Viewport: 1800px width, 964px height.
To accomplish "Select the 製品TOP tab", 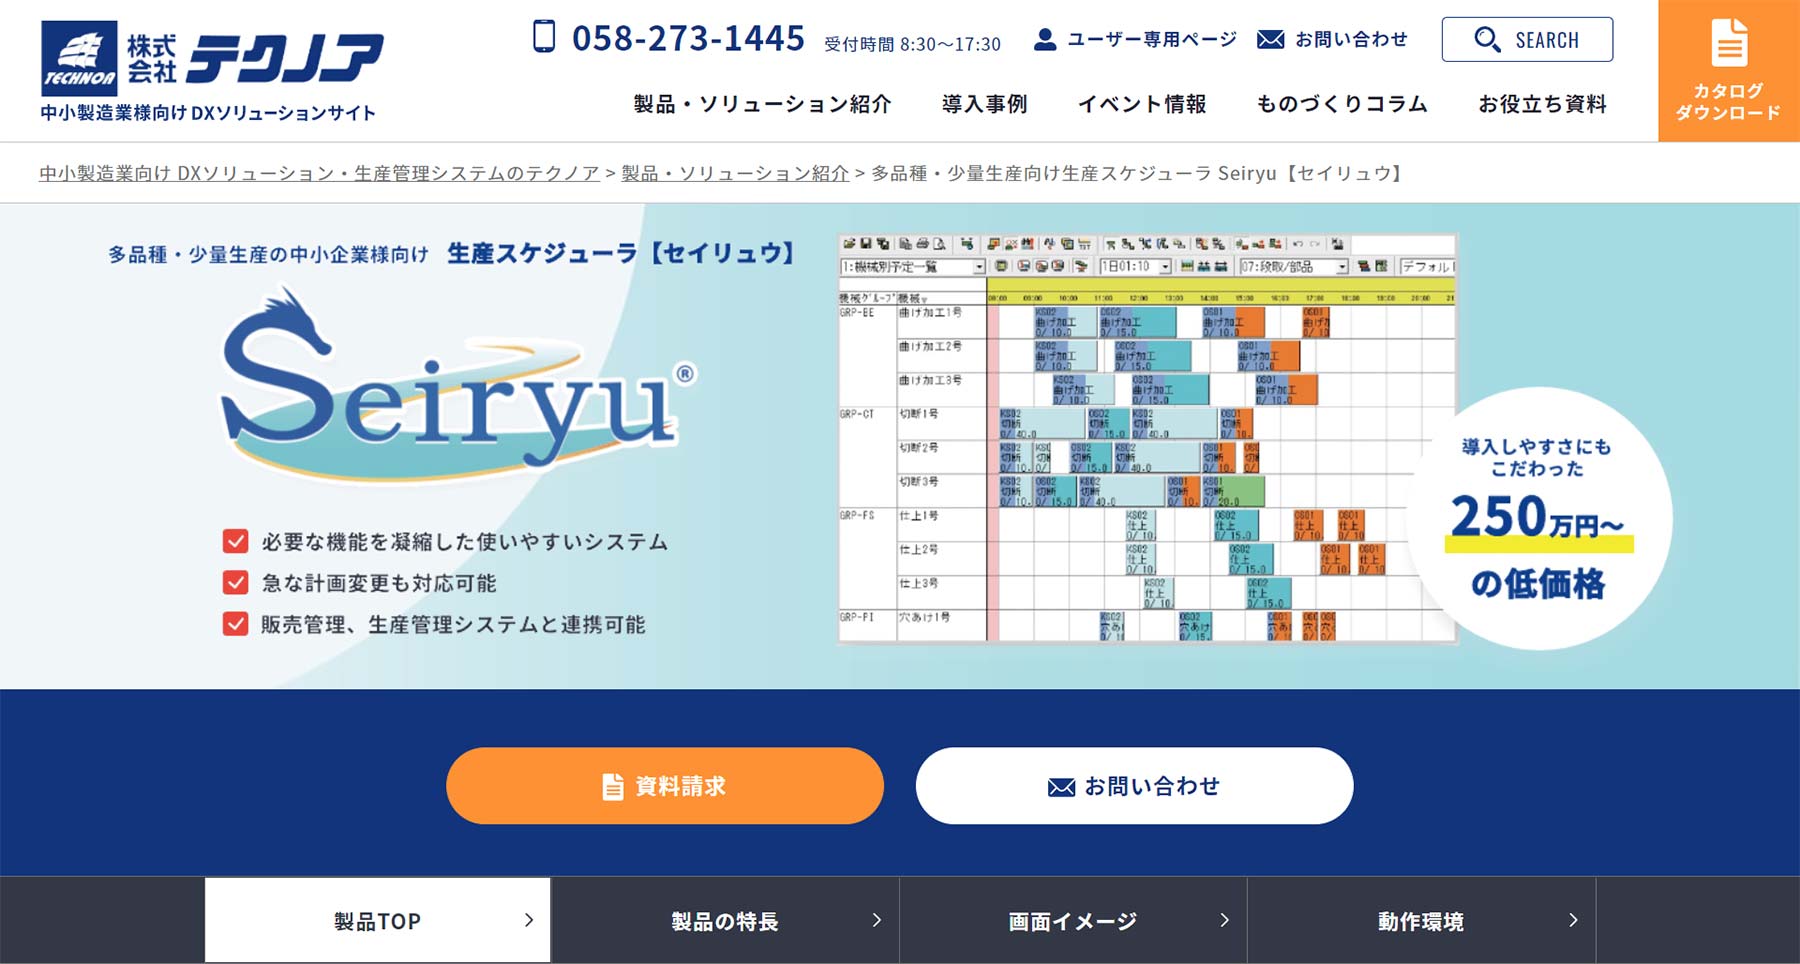I will click(378, 920).
